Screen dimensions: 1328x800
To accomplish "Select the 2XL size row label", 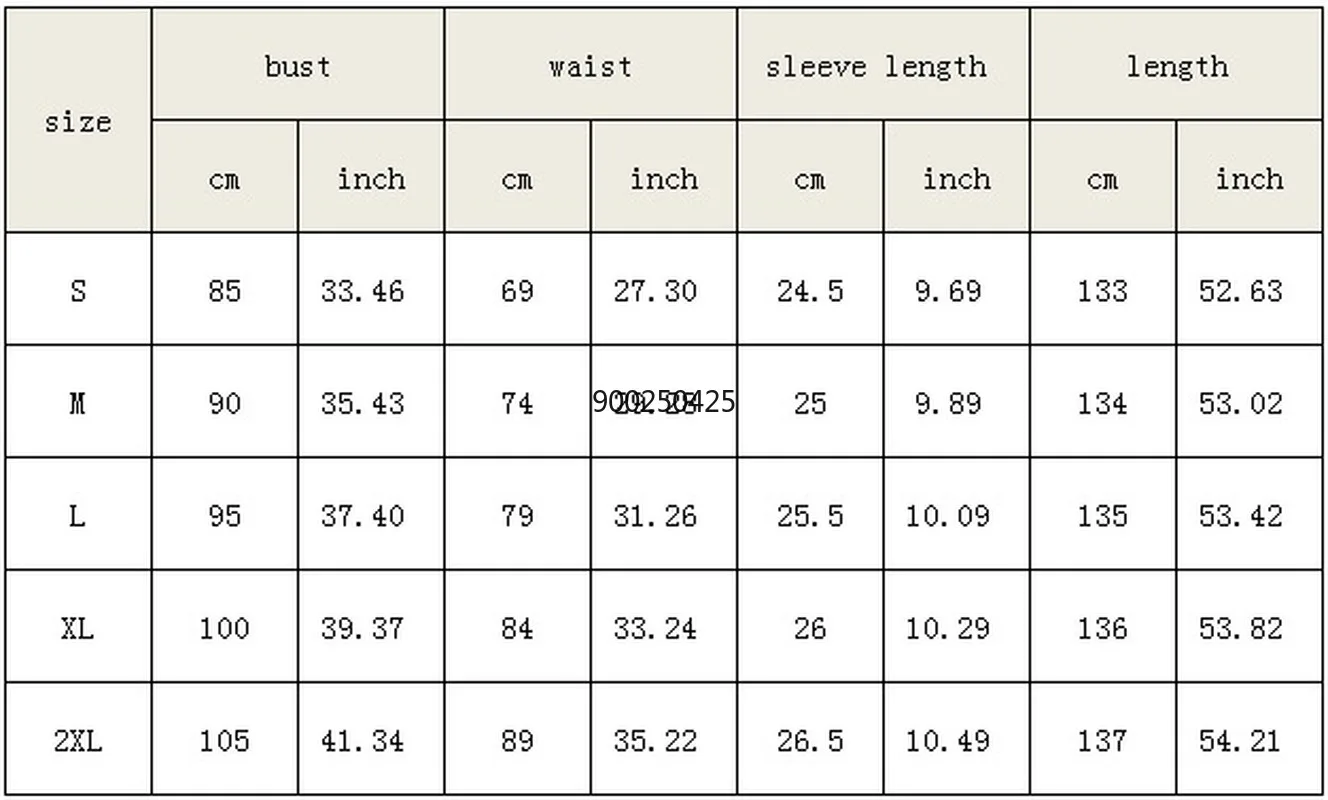I will point(77,741).
